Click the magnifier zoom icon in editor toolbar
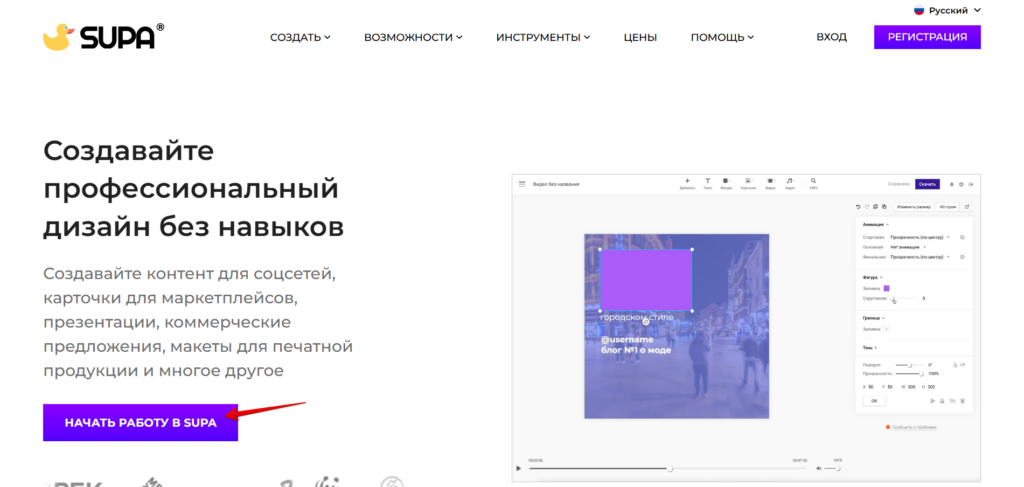The image size is (1024, 487). click(x=813, y=181)
